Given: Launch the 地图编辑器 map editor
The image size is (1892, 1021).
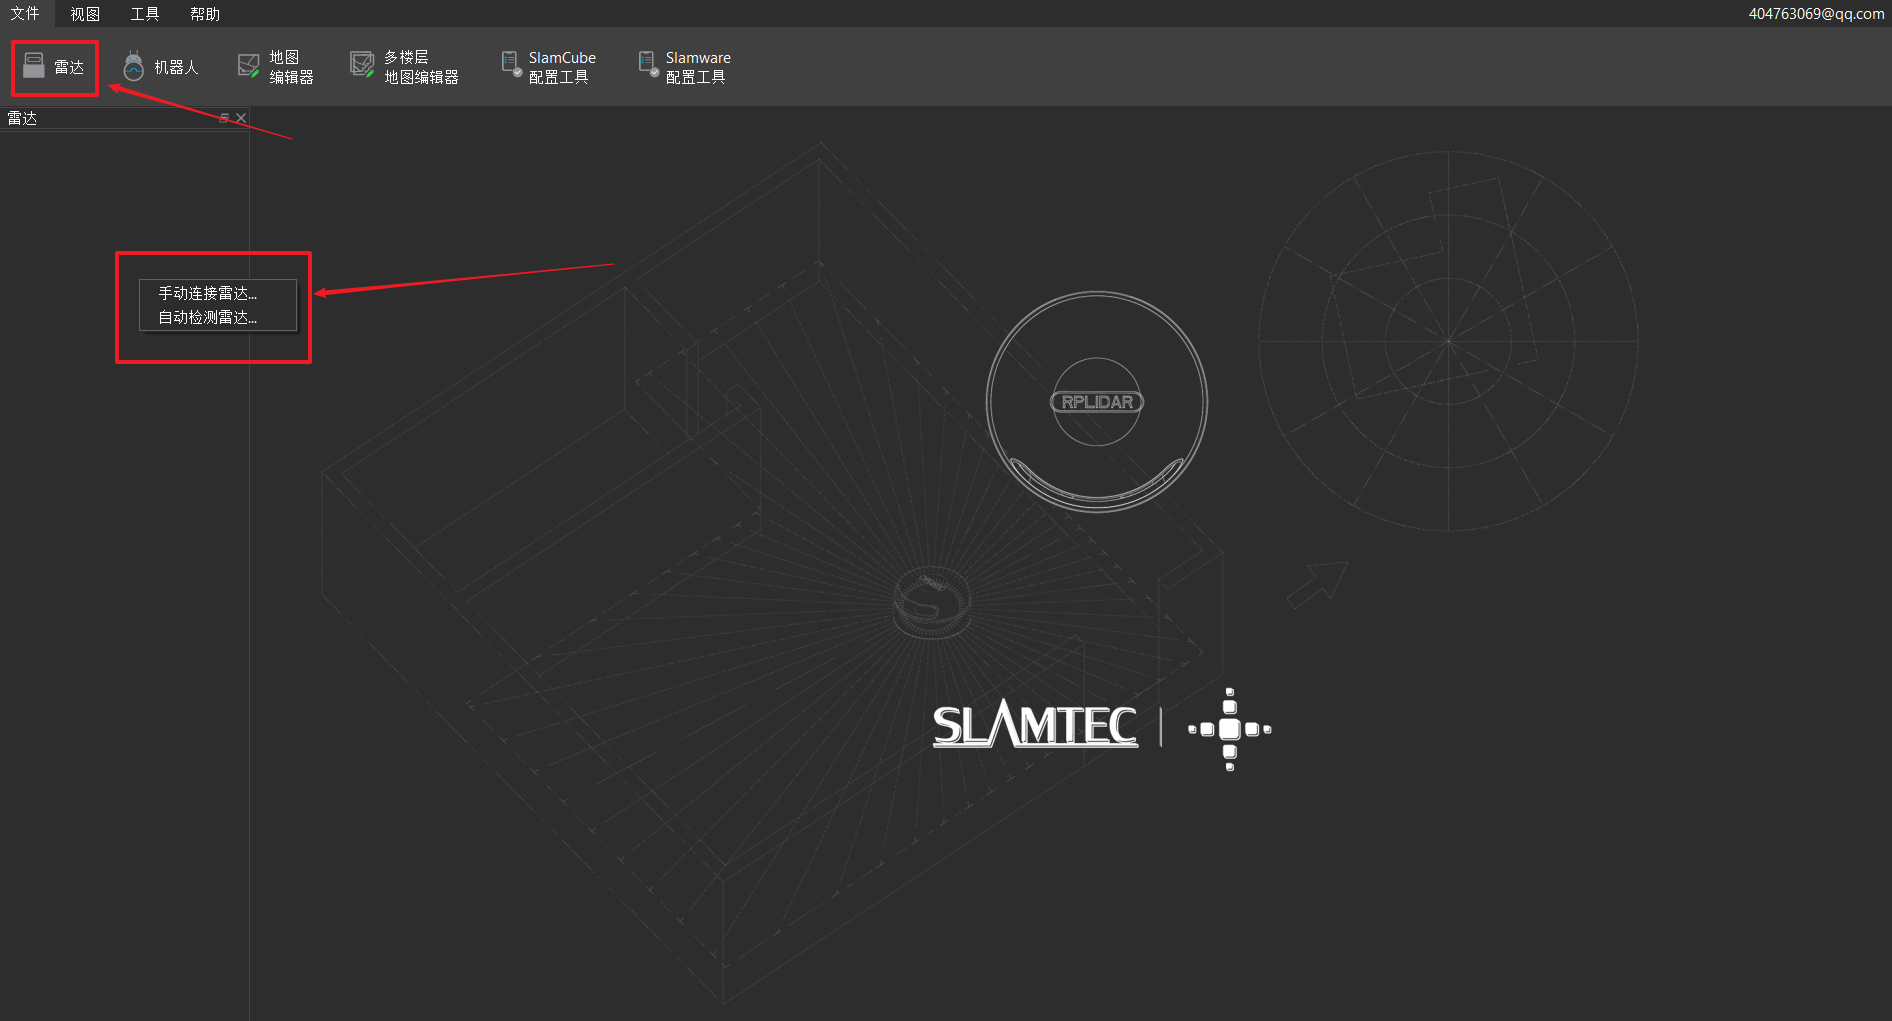Looking at the screenshot, I should pos(276,67).
